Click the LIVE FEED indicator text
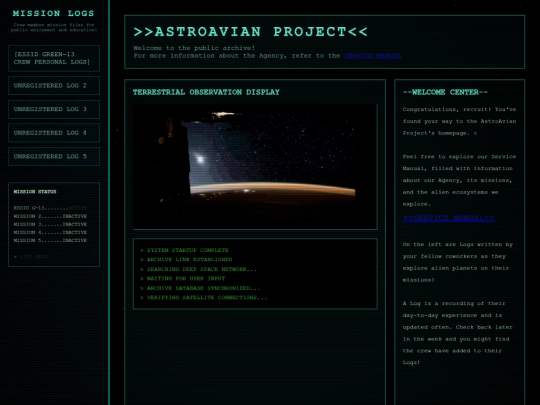The height and width of the screenshot is (405, 540). [x=31, y=257]
